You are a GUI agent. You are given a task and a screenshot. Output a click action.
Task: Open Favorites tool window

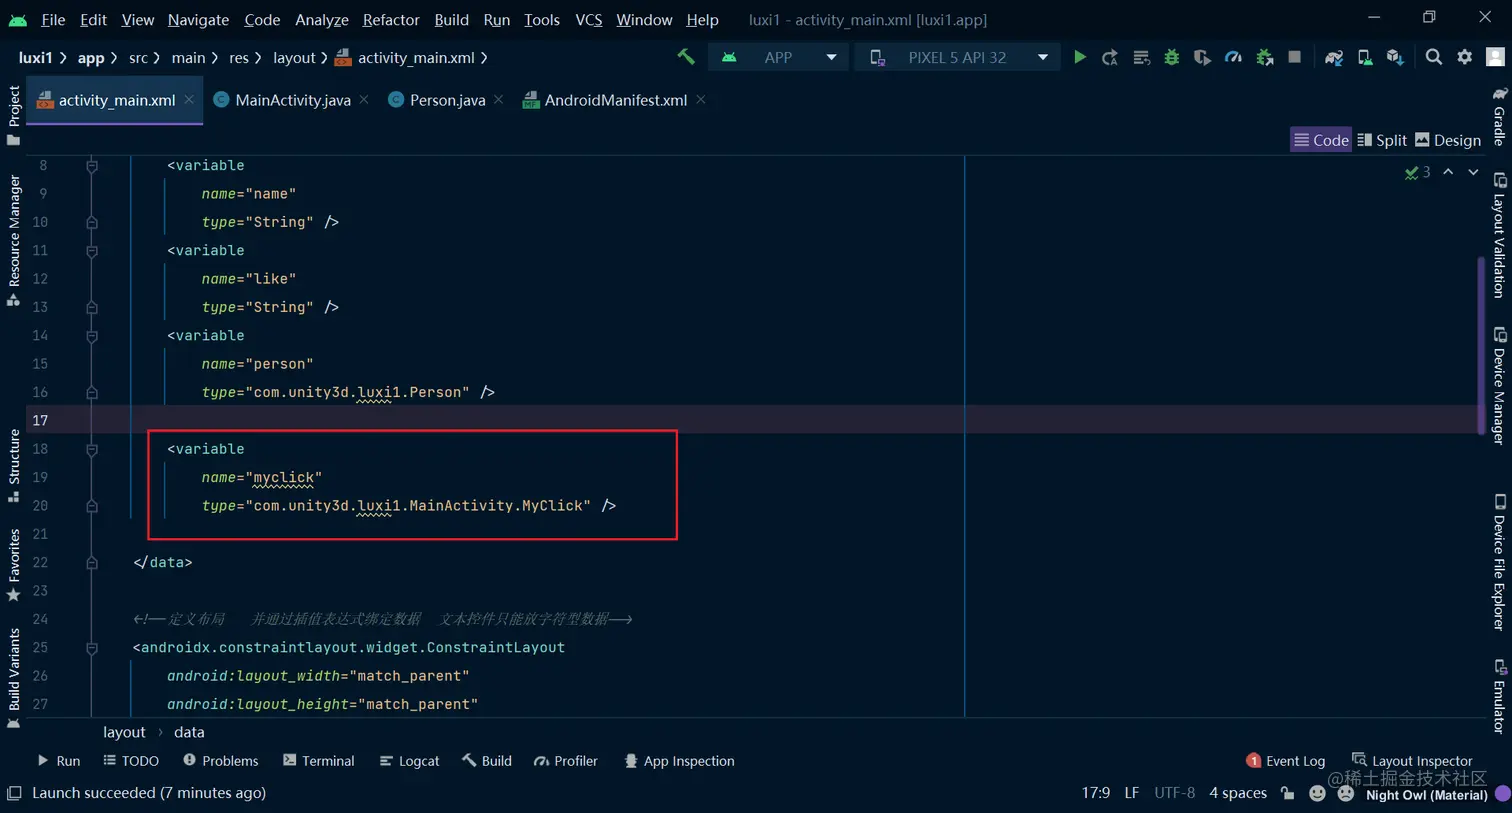[x=14, y=565]
